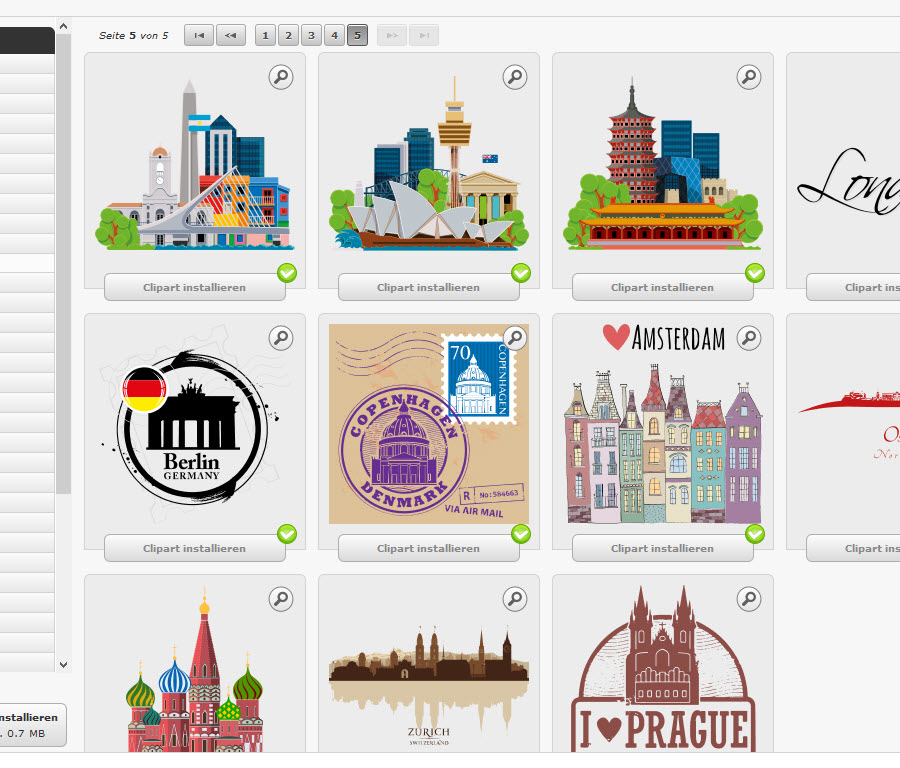Image resolution: width=900 pixels, height=768 pixels.
Task: Install the Amsterdam houses clipart
Action: 662,548
